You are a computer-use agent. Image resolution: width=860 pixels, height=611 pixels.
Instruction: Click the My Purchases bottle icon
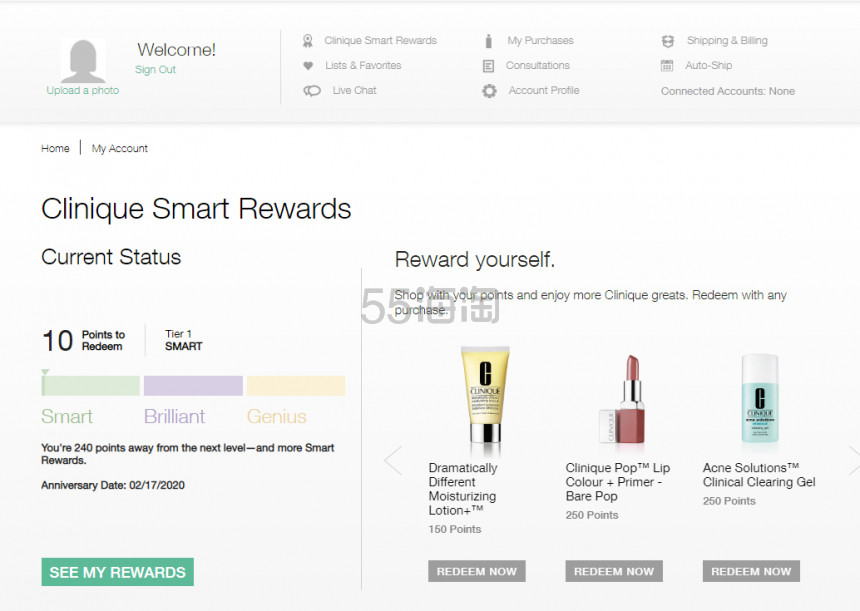(489, 41)
